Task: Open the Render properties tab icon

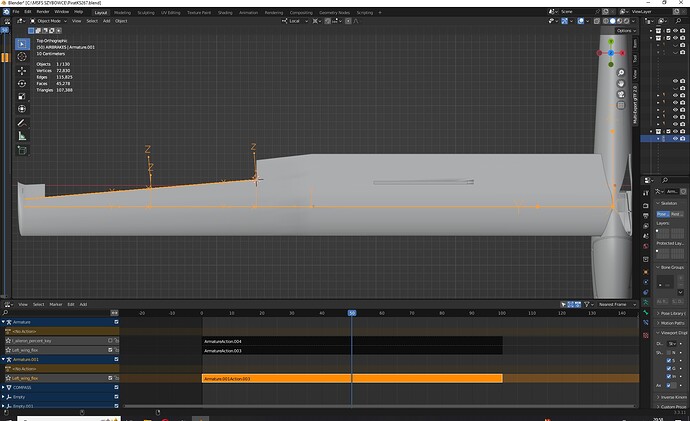Action: click(x=646, y=205)
